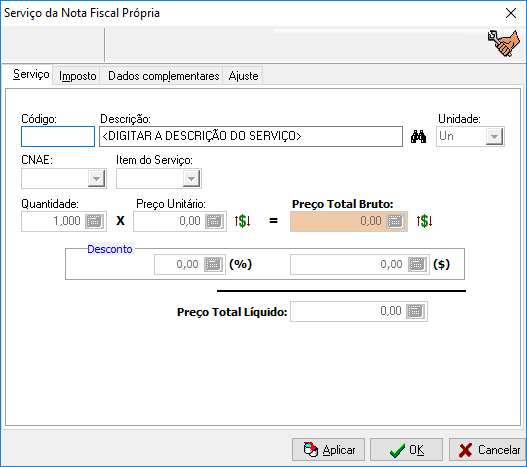
Task: Open calculator icon in Quantidade field
Action: point(94,221)
